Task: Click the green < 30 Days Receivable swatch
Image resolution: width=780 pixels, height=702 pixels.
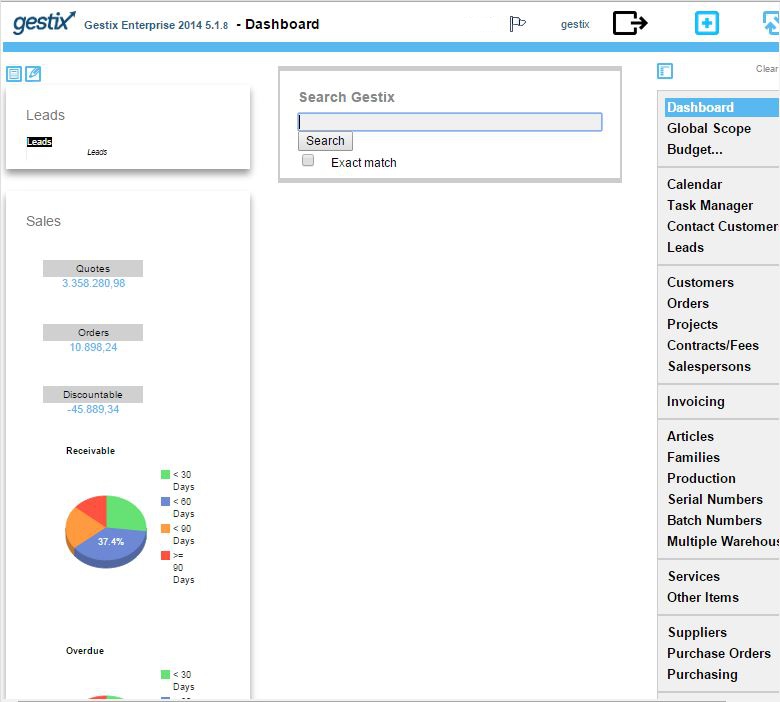Action: [165, 475]
